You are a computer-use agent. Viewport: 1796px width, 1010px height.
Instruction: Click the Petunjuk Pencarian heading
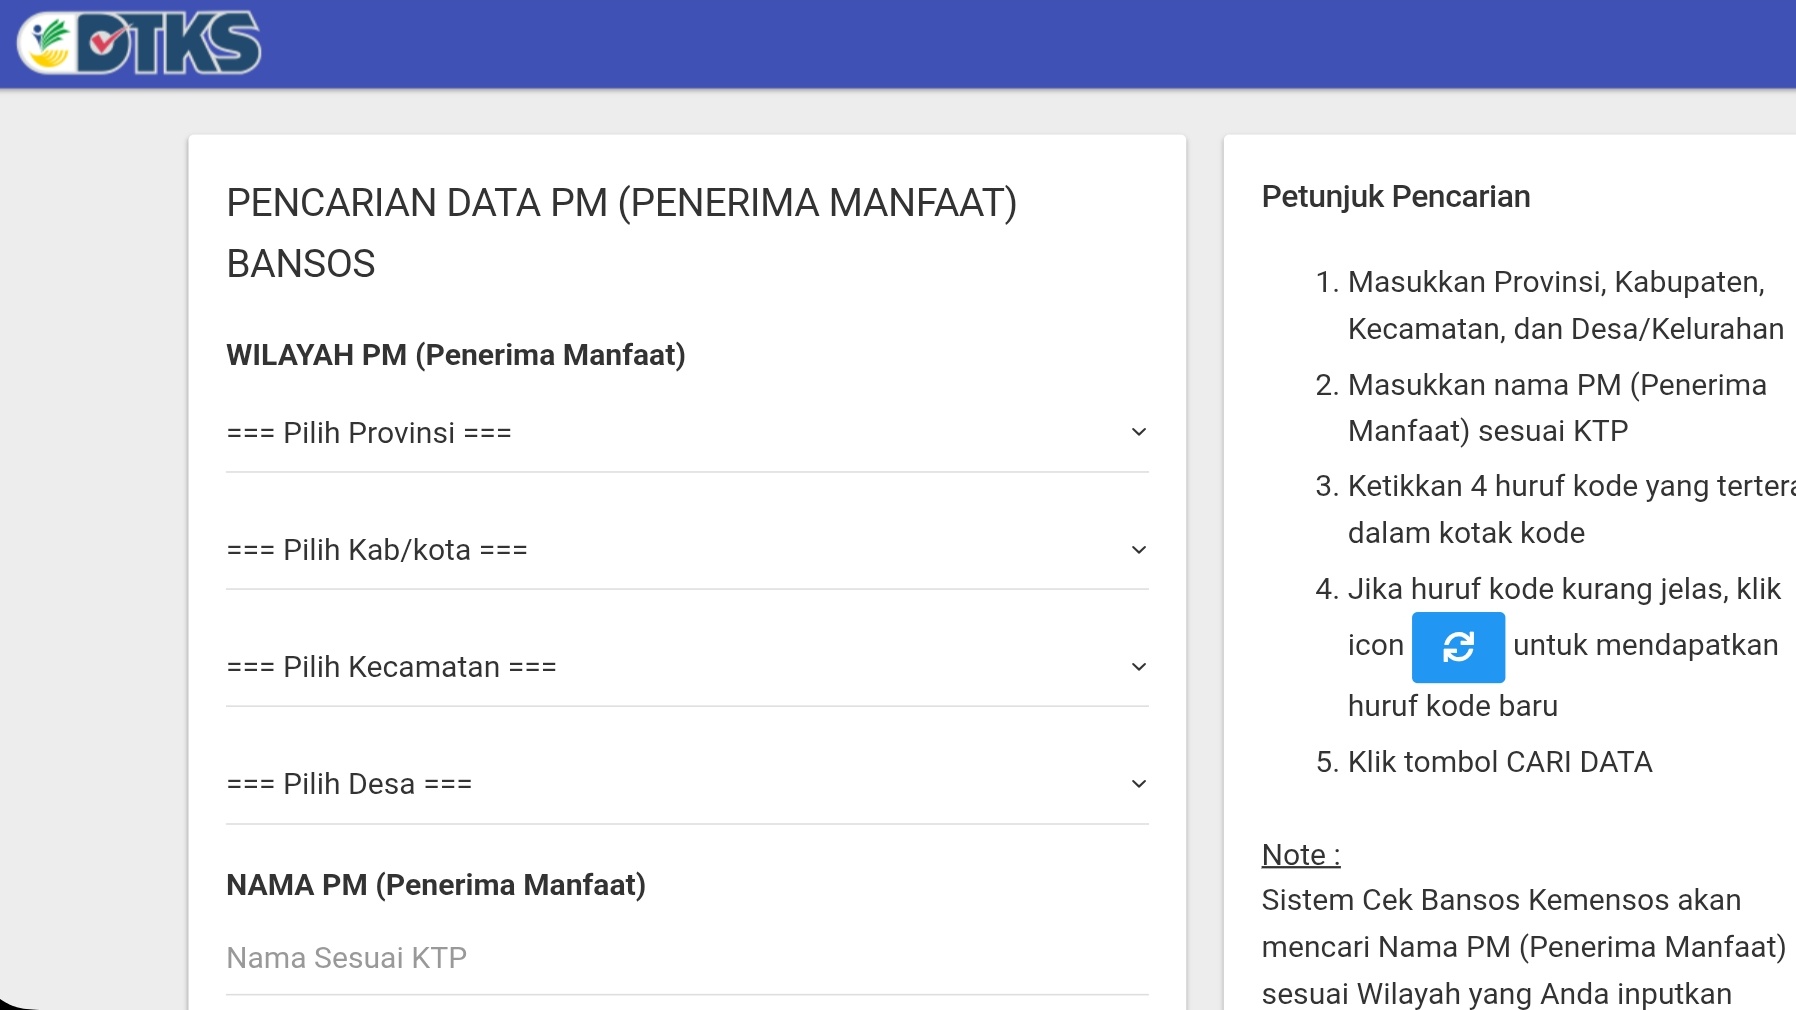point(1395,196)
